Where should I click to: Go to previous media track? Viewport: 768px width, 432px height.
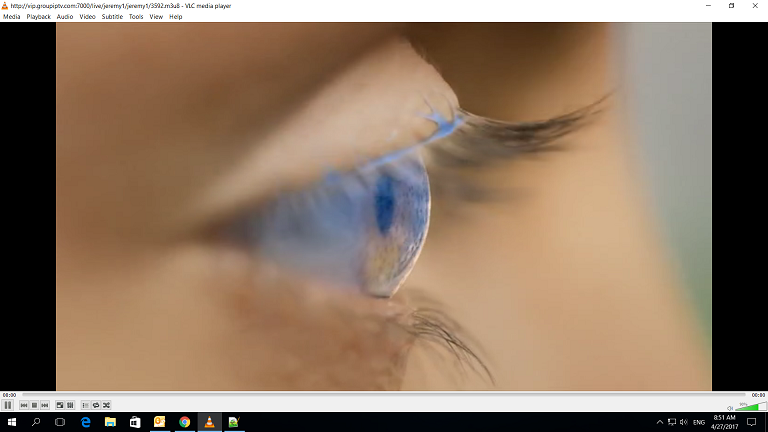point(24,405)
